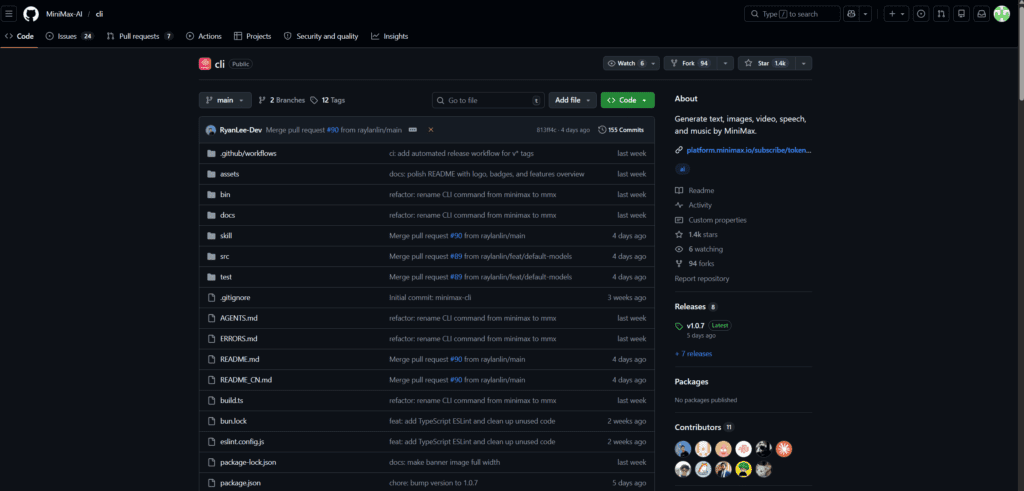Viewport: 1024px width, 491px height.
Task: Open the 155 Commits history
Action: [621, 130]
